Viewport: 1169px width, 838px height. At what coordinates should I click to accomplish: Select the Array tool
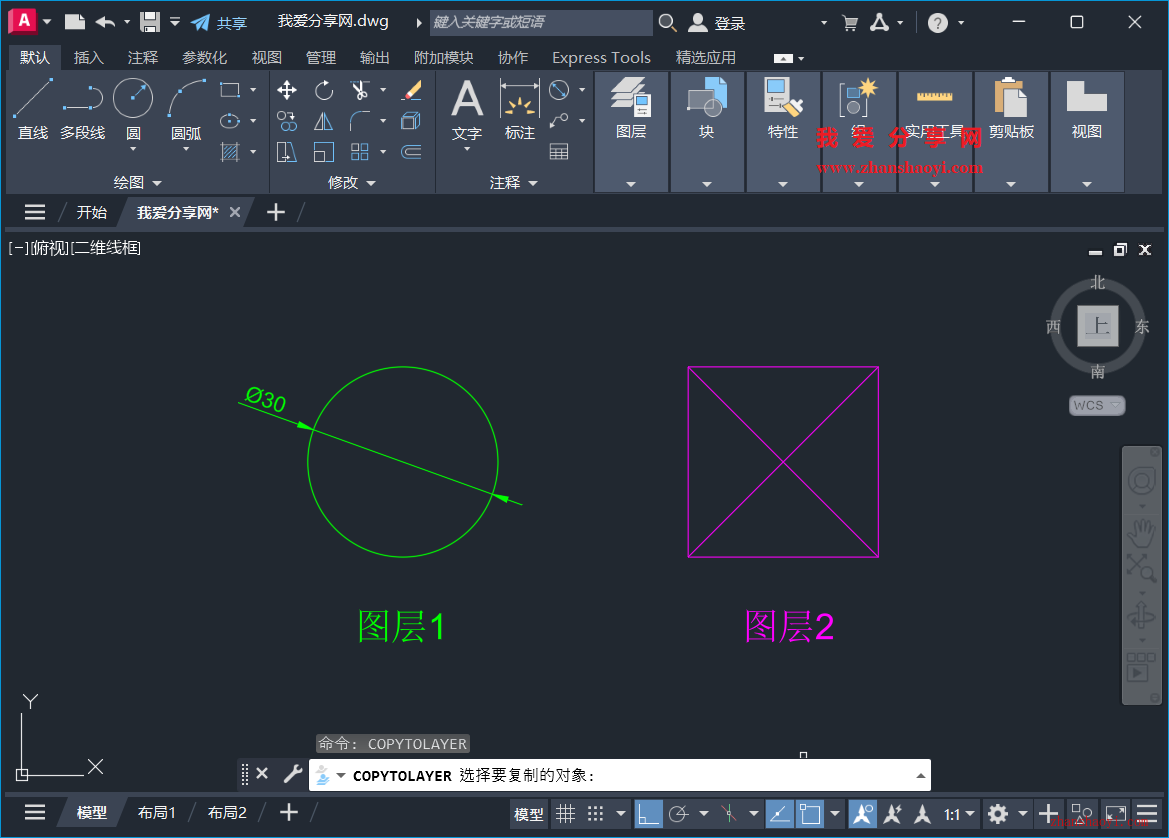tap(360, 152)
